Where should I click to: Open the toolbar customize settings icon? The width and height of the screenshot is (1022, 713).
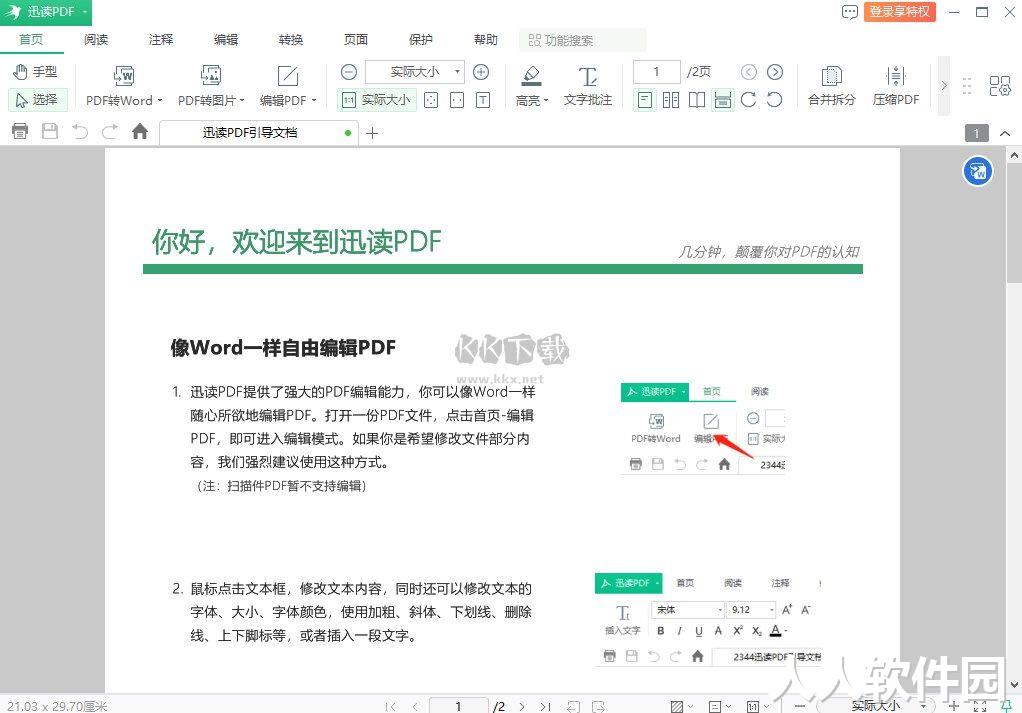[999, 85]
